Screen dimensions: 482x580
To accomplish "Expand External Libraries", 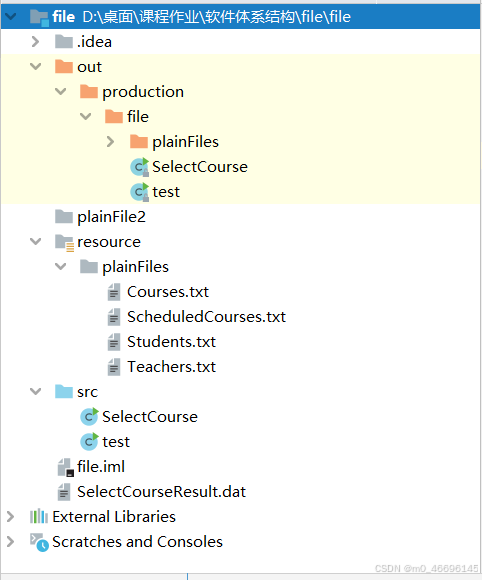I will [11, 517].
